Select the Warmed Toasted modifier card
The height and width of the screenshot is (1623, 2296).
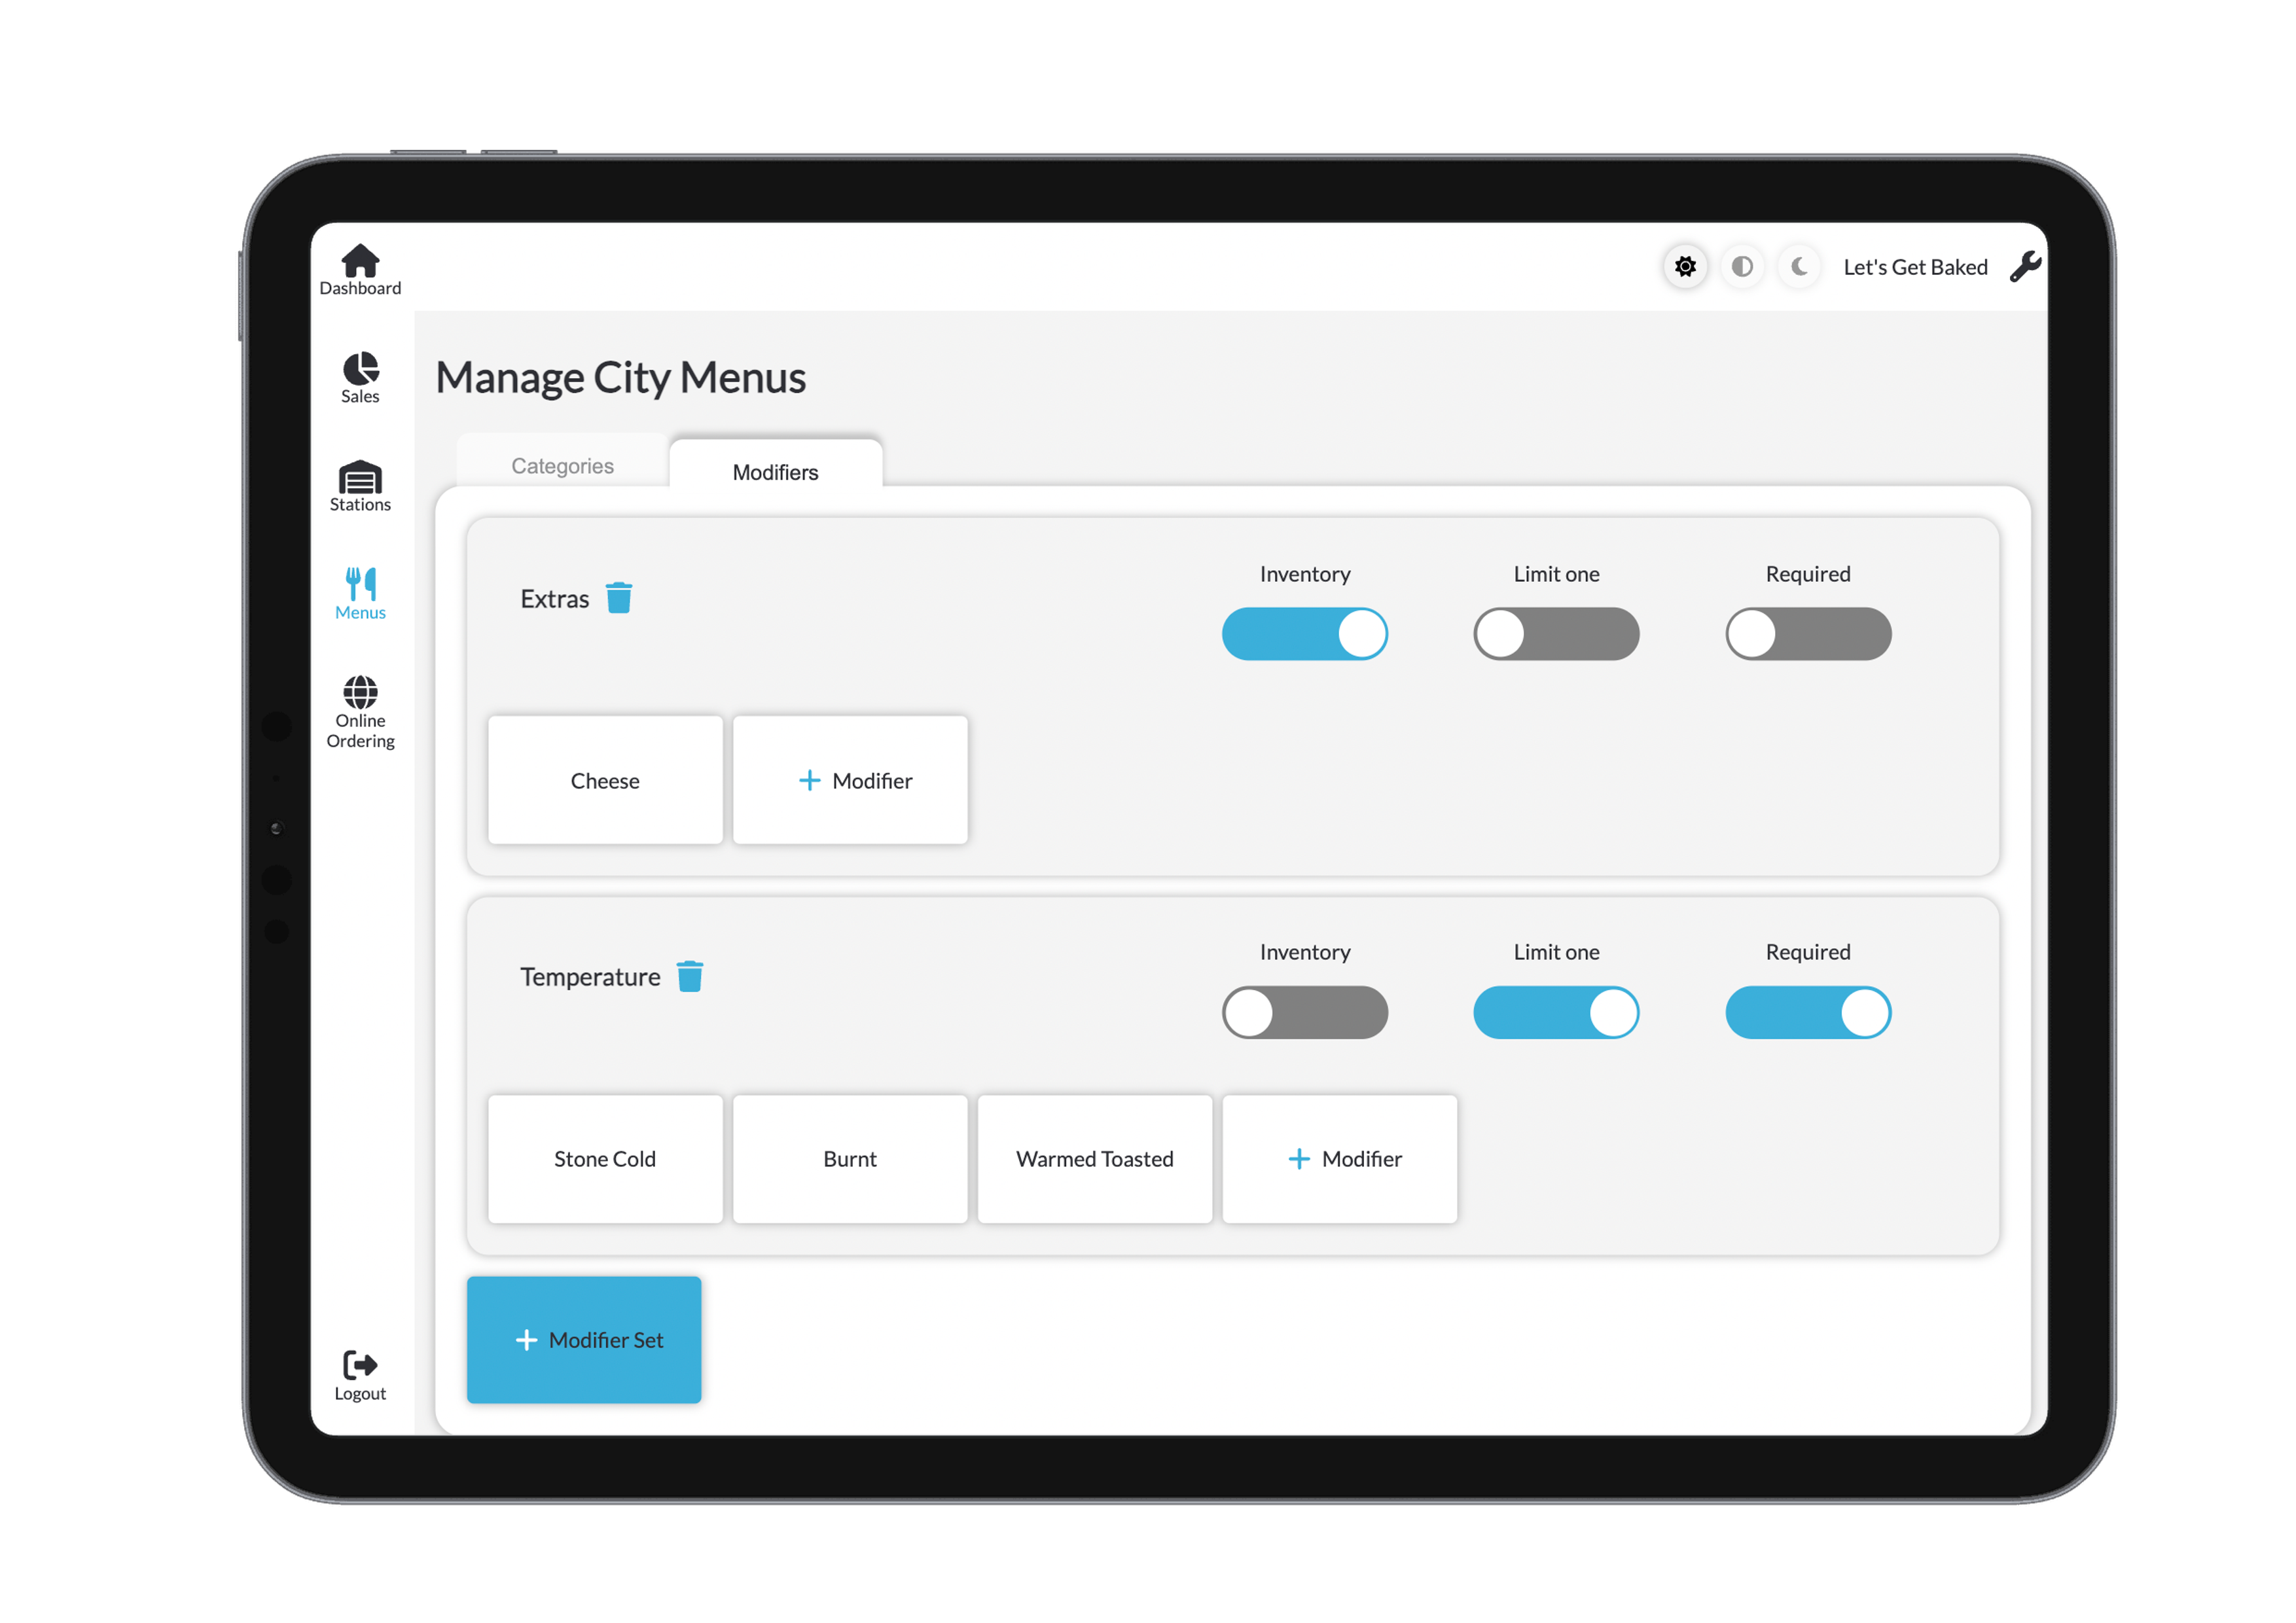[x=1094, y=1159]
